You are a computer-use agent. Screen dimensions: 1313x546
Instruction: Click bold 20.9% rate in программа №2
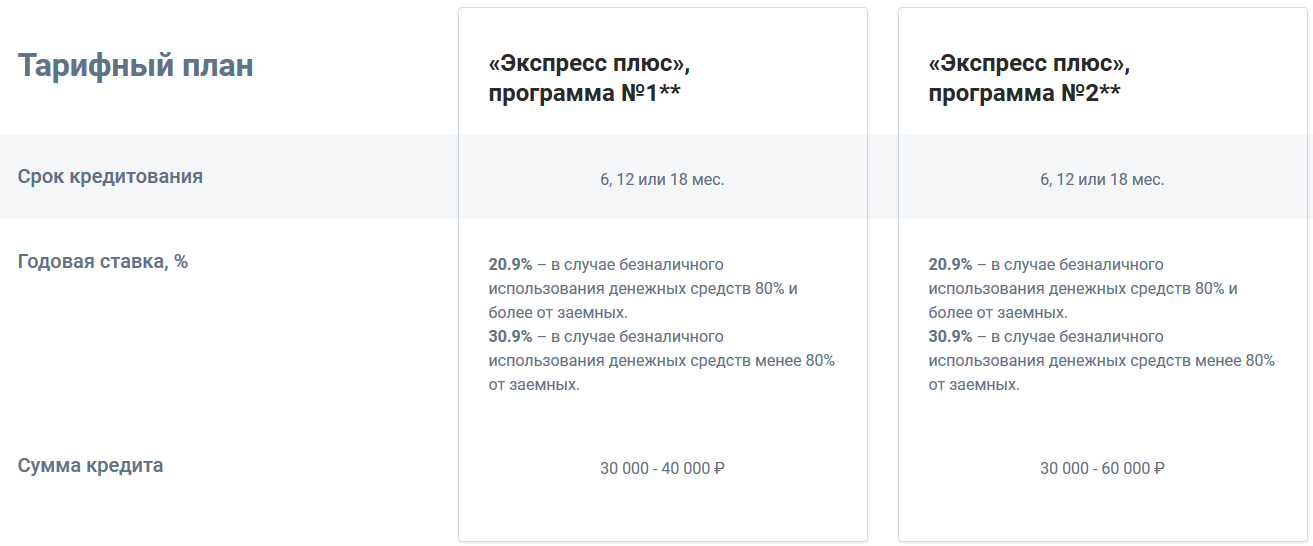coord(950,265)
